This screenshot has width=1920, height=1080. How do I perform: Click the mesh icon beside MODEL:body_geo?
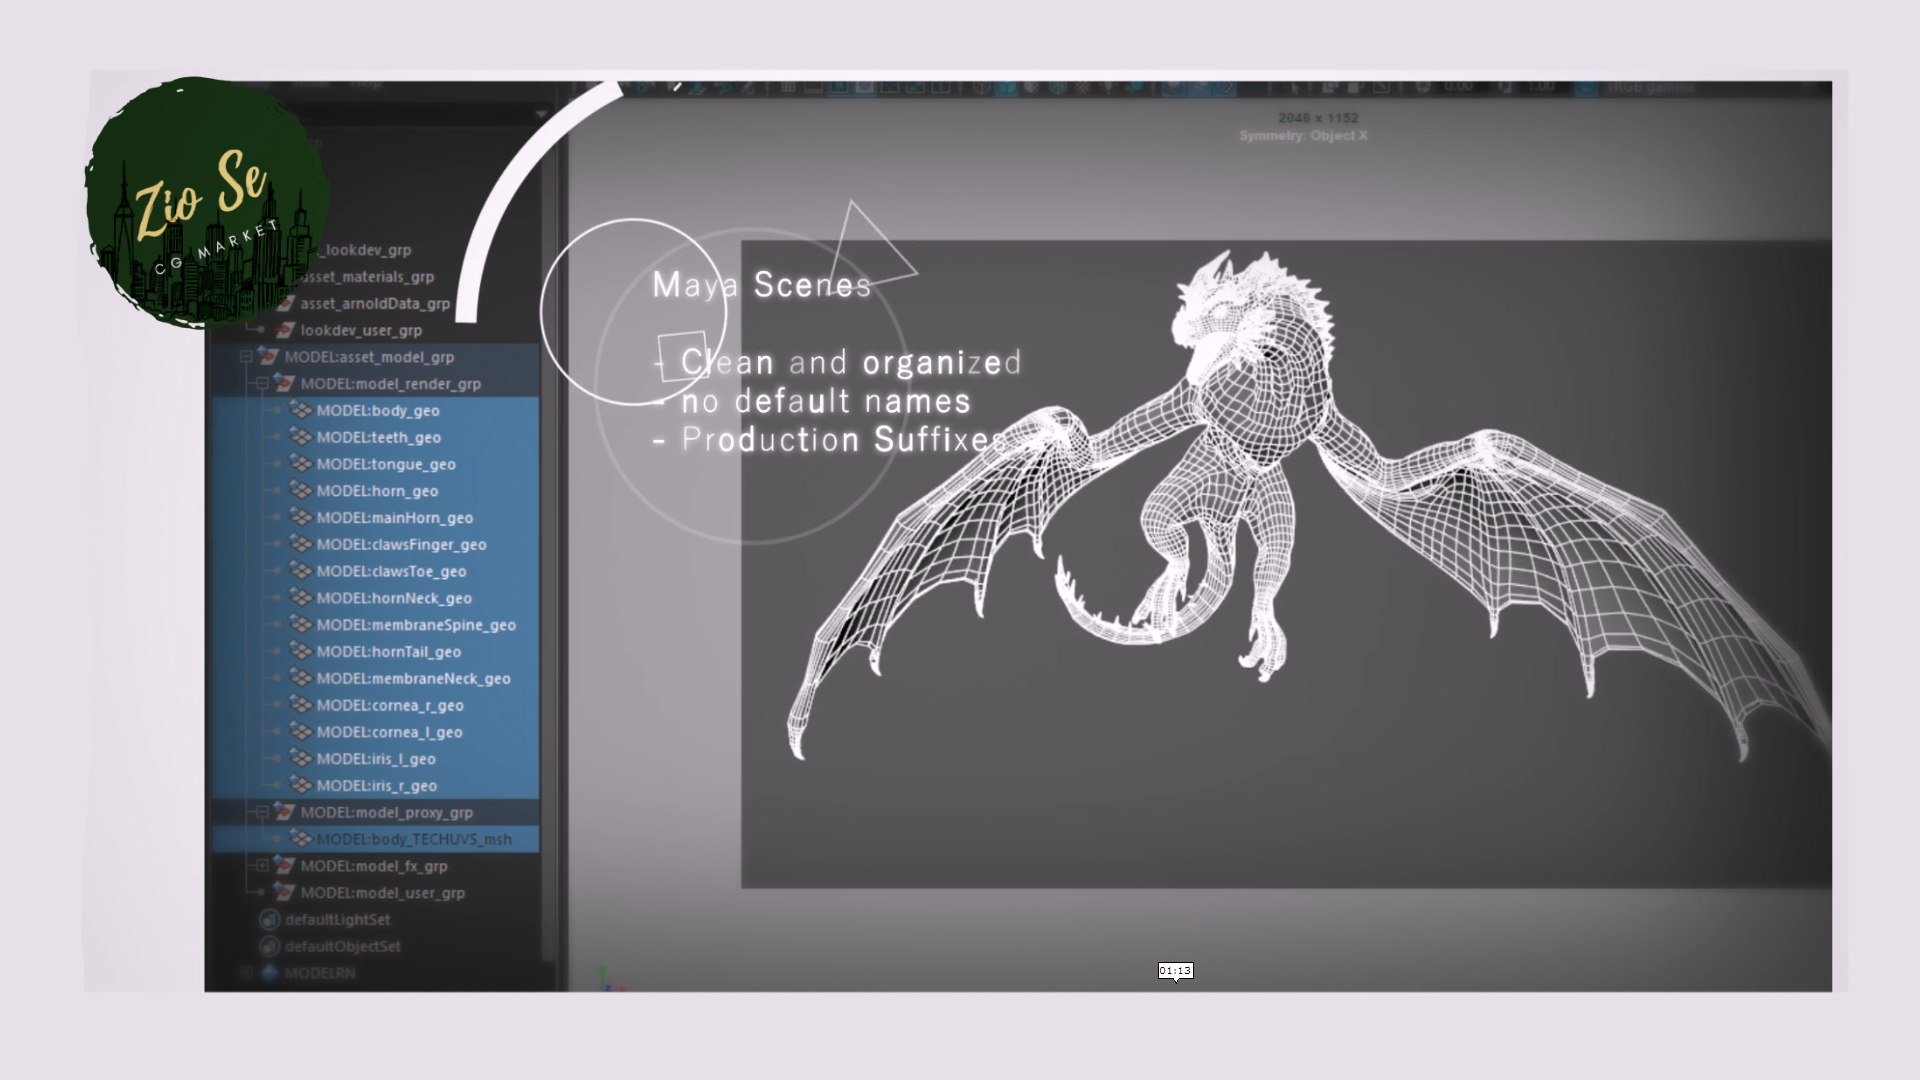click(300, 410)
